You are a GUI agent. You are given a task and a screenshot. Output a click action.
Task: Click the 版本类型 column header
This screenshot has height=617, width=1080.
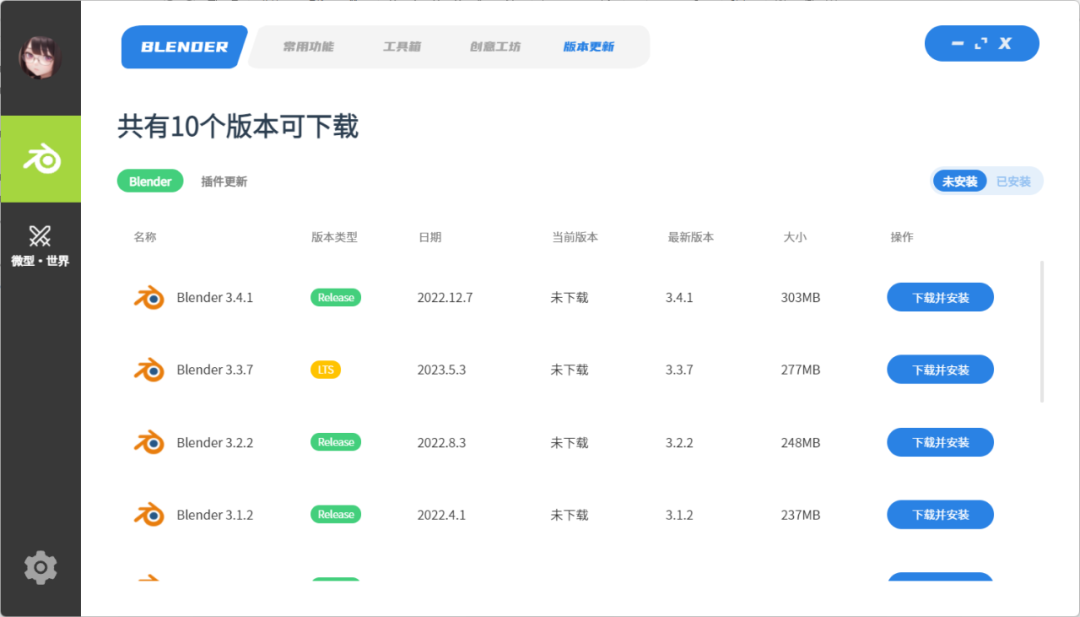pyautogui.click(x=334, y=237)
